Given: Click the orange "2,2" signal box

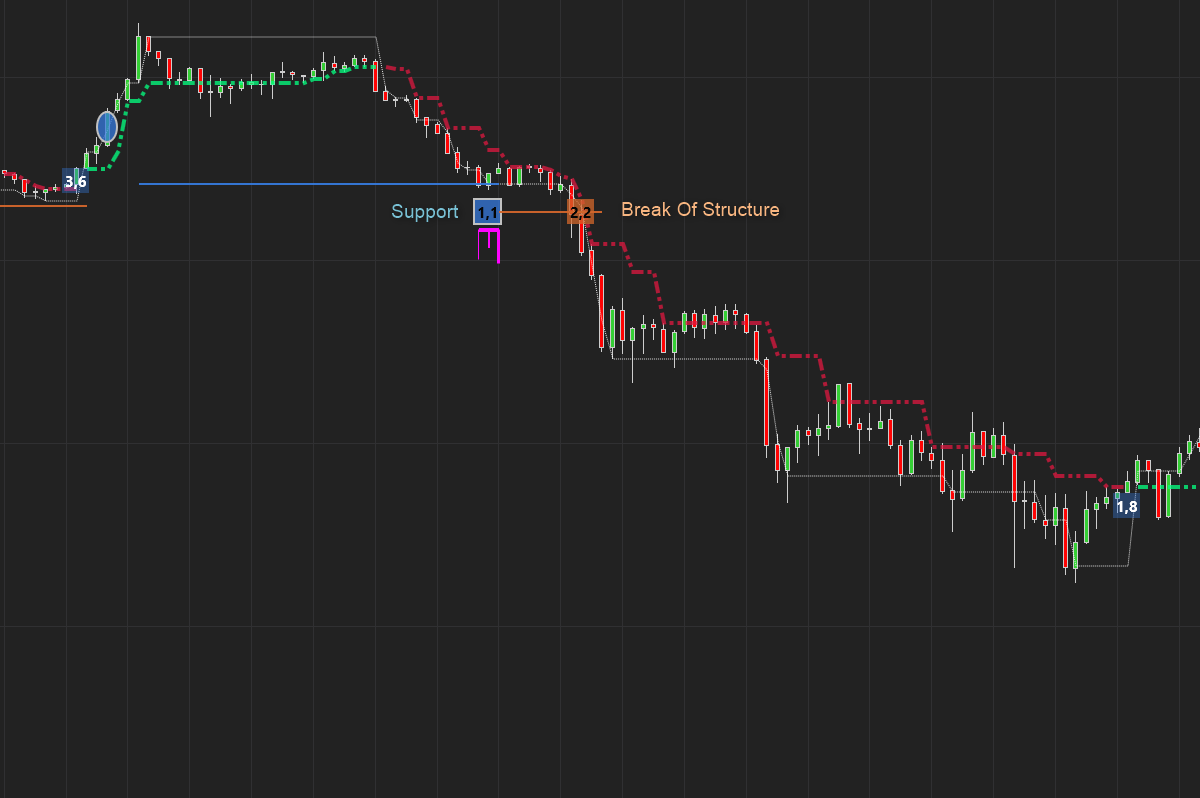Looking at the screenshot, I should (580, 212).
